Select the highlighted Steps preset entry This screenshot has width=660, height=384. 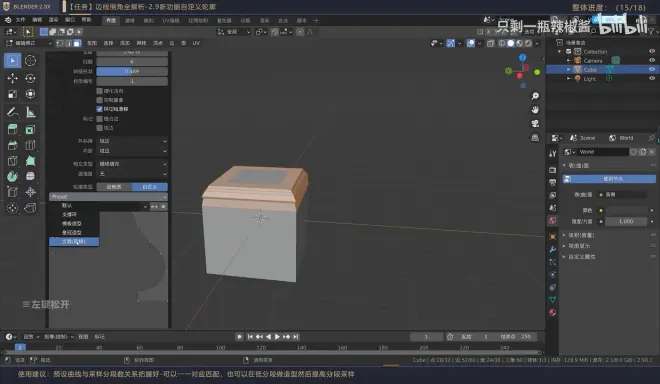pyautogui.click(x=74, y=242)
